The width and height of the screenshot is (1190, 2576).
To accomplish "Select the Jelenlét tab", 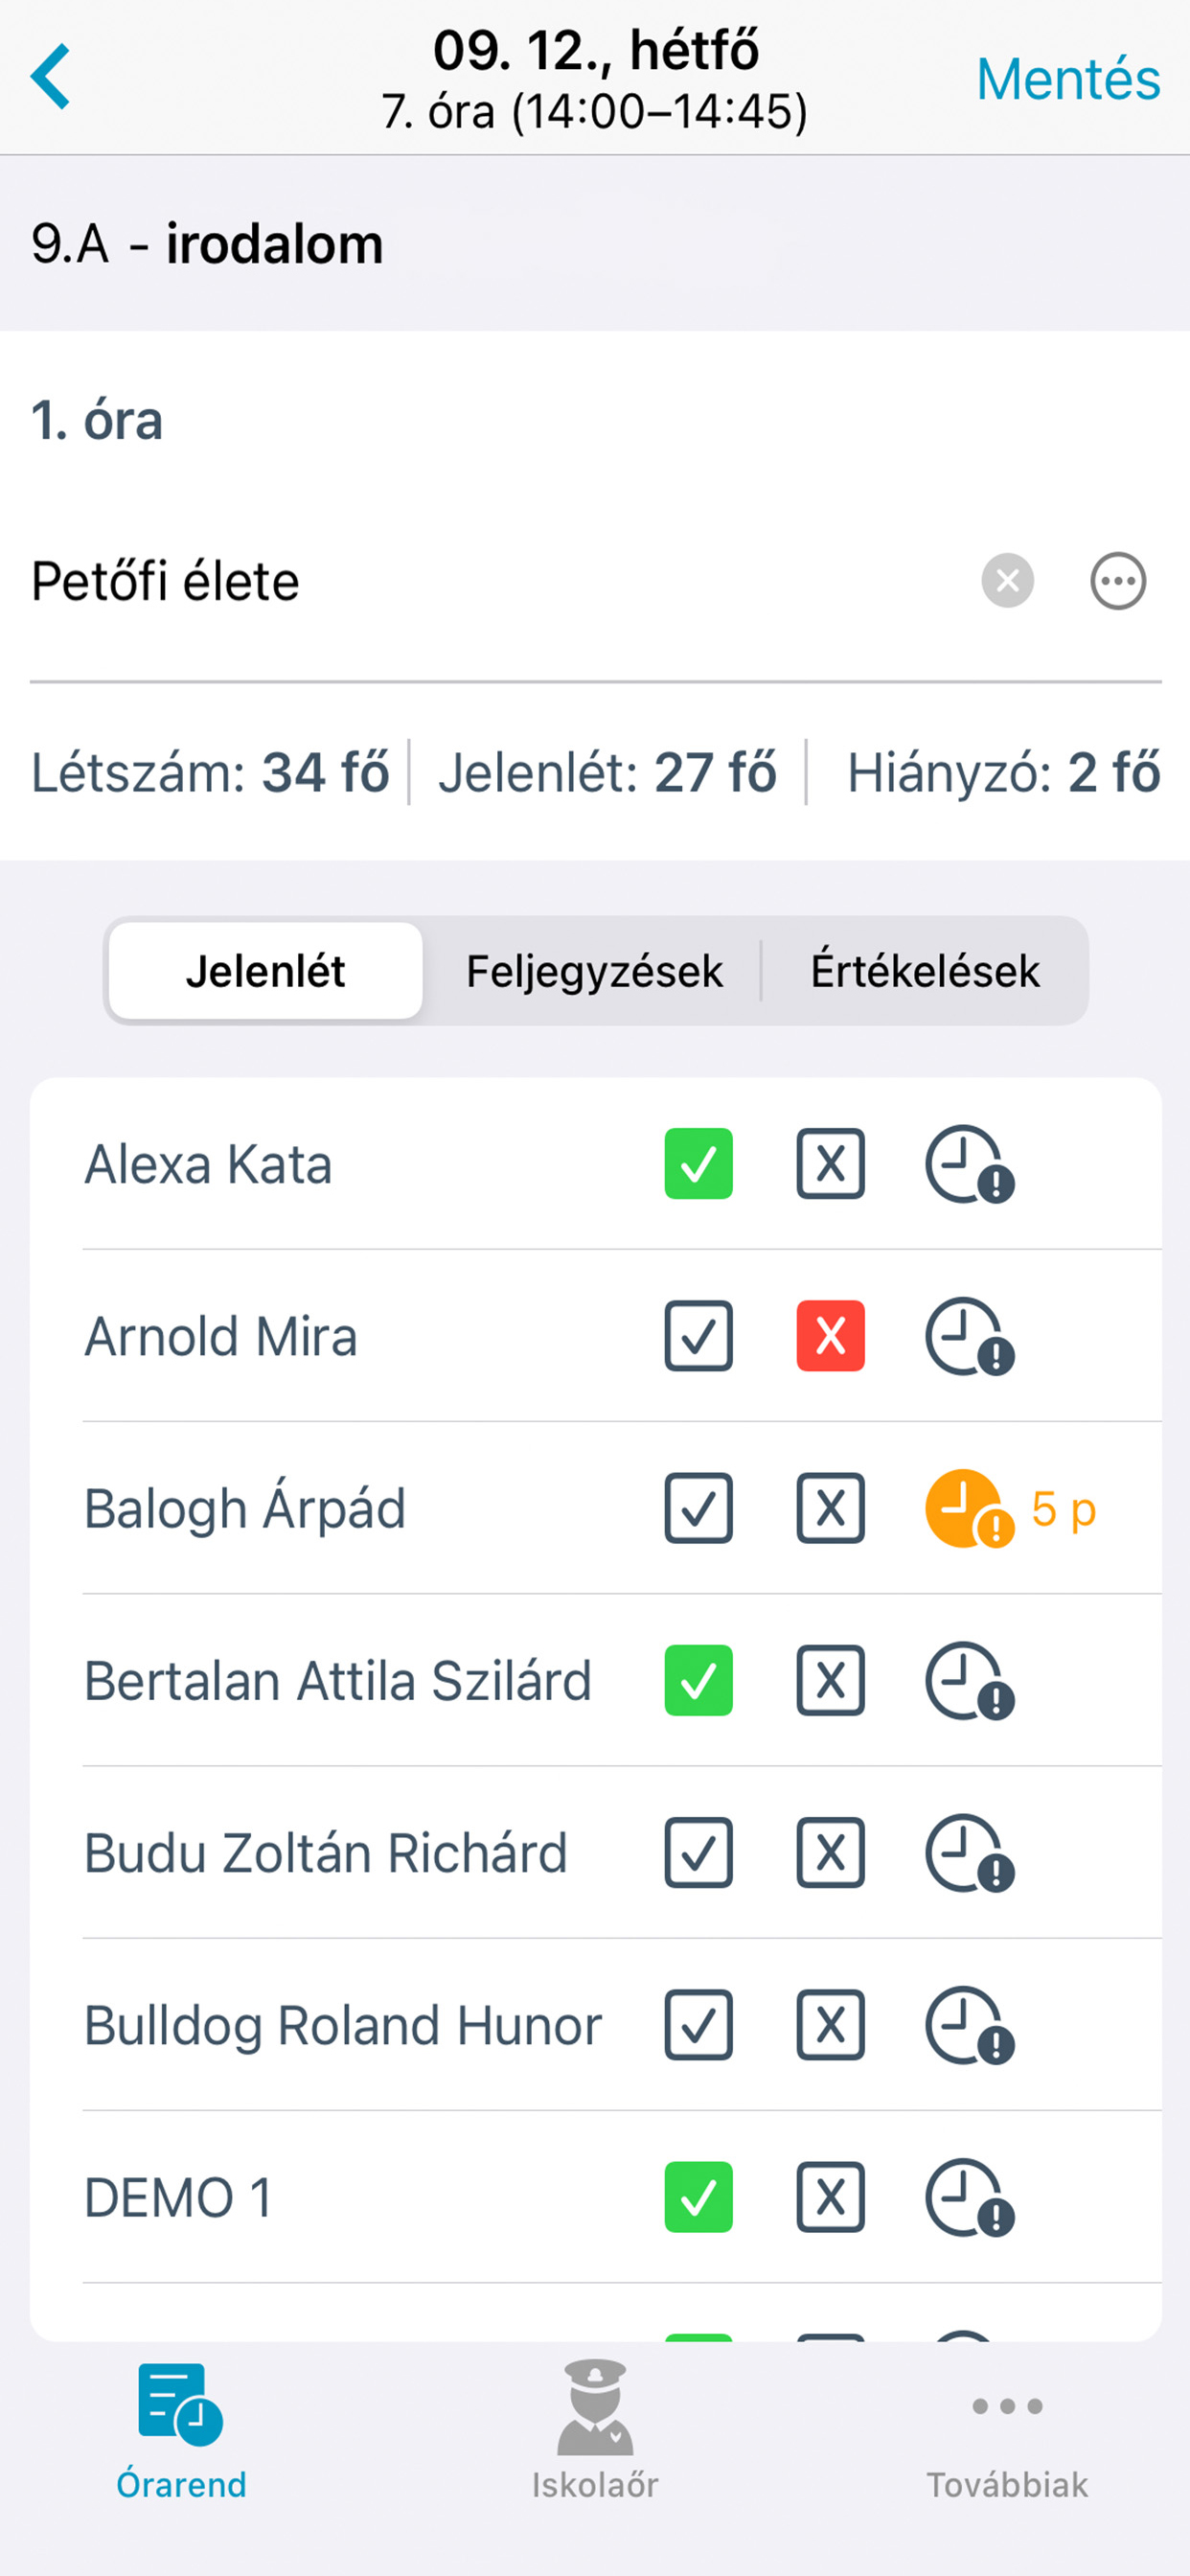I will [265, 971].
